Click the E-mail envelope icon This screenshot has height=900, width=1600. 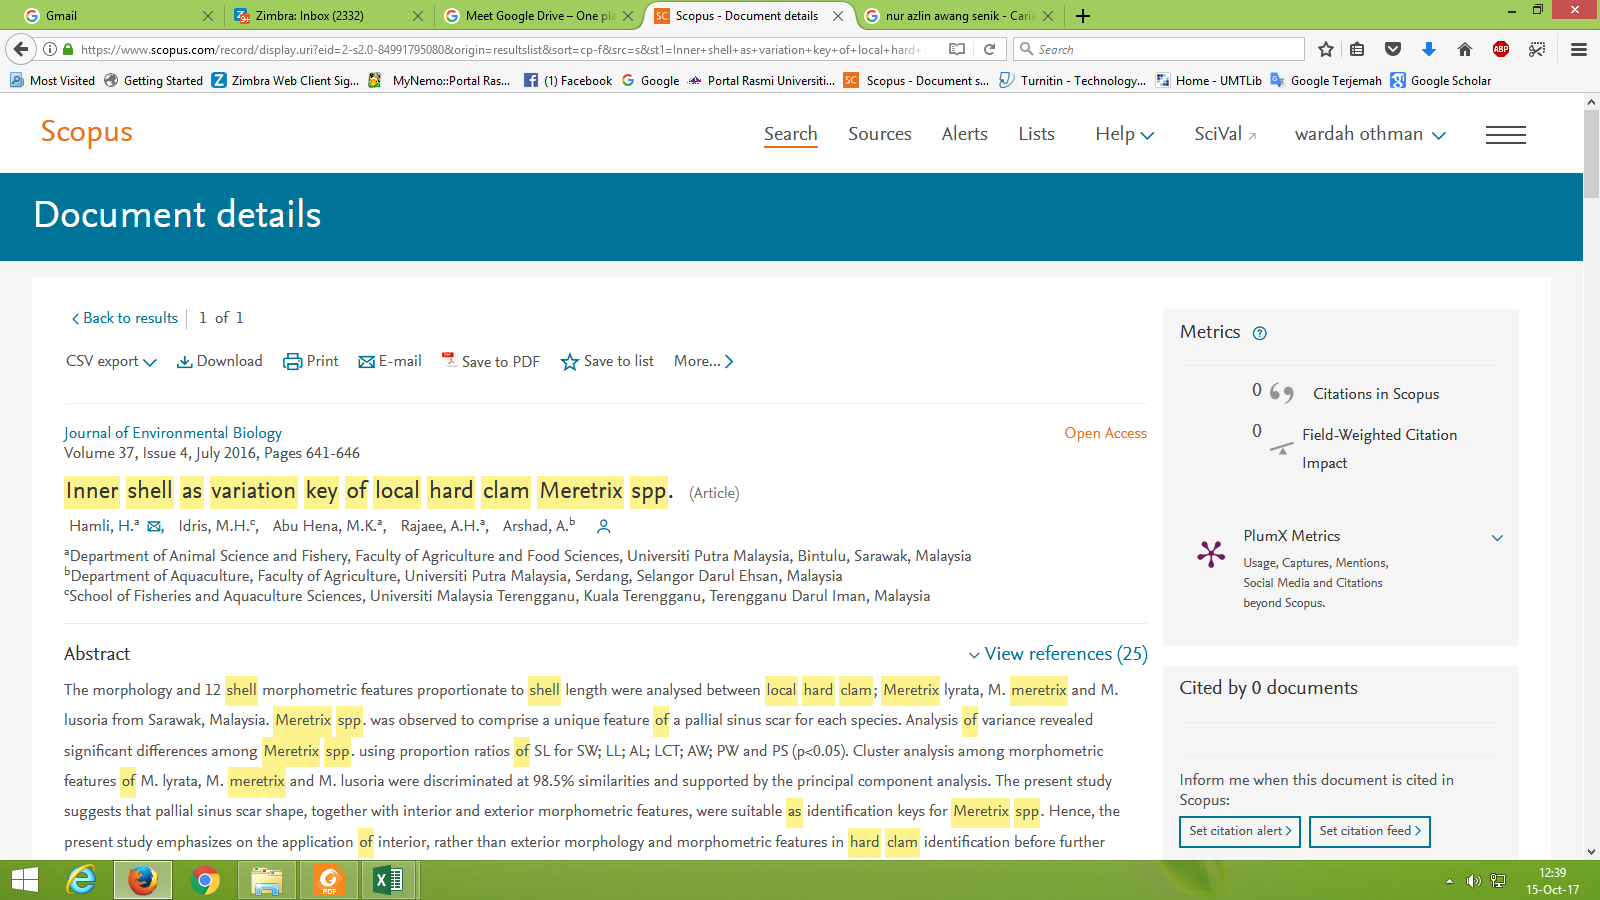coord(366,362)
